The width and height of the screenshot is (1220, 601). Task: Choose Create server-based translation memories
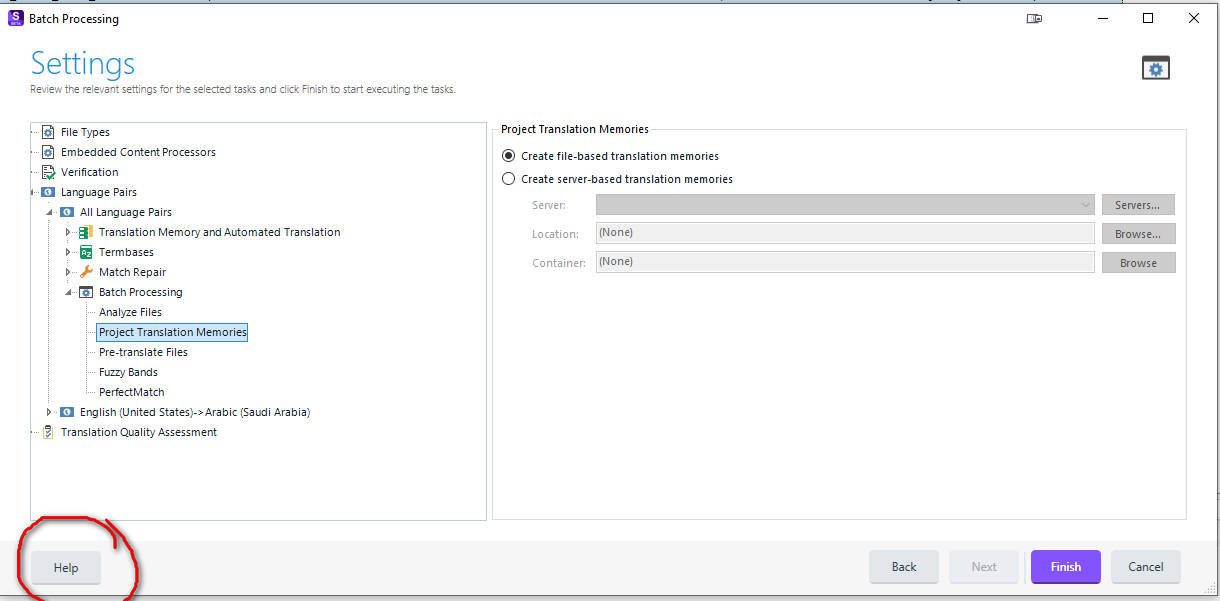point(510,178)
